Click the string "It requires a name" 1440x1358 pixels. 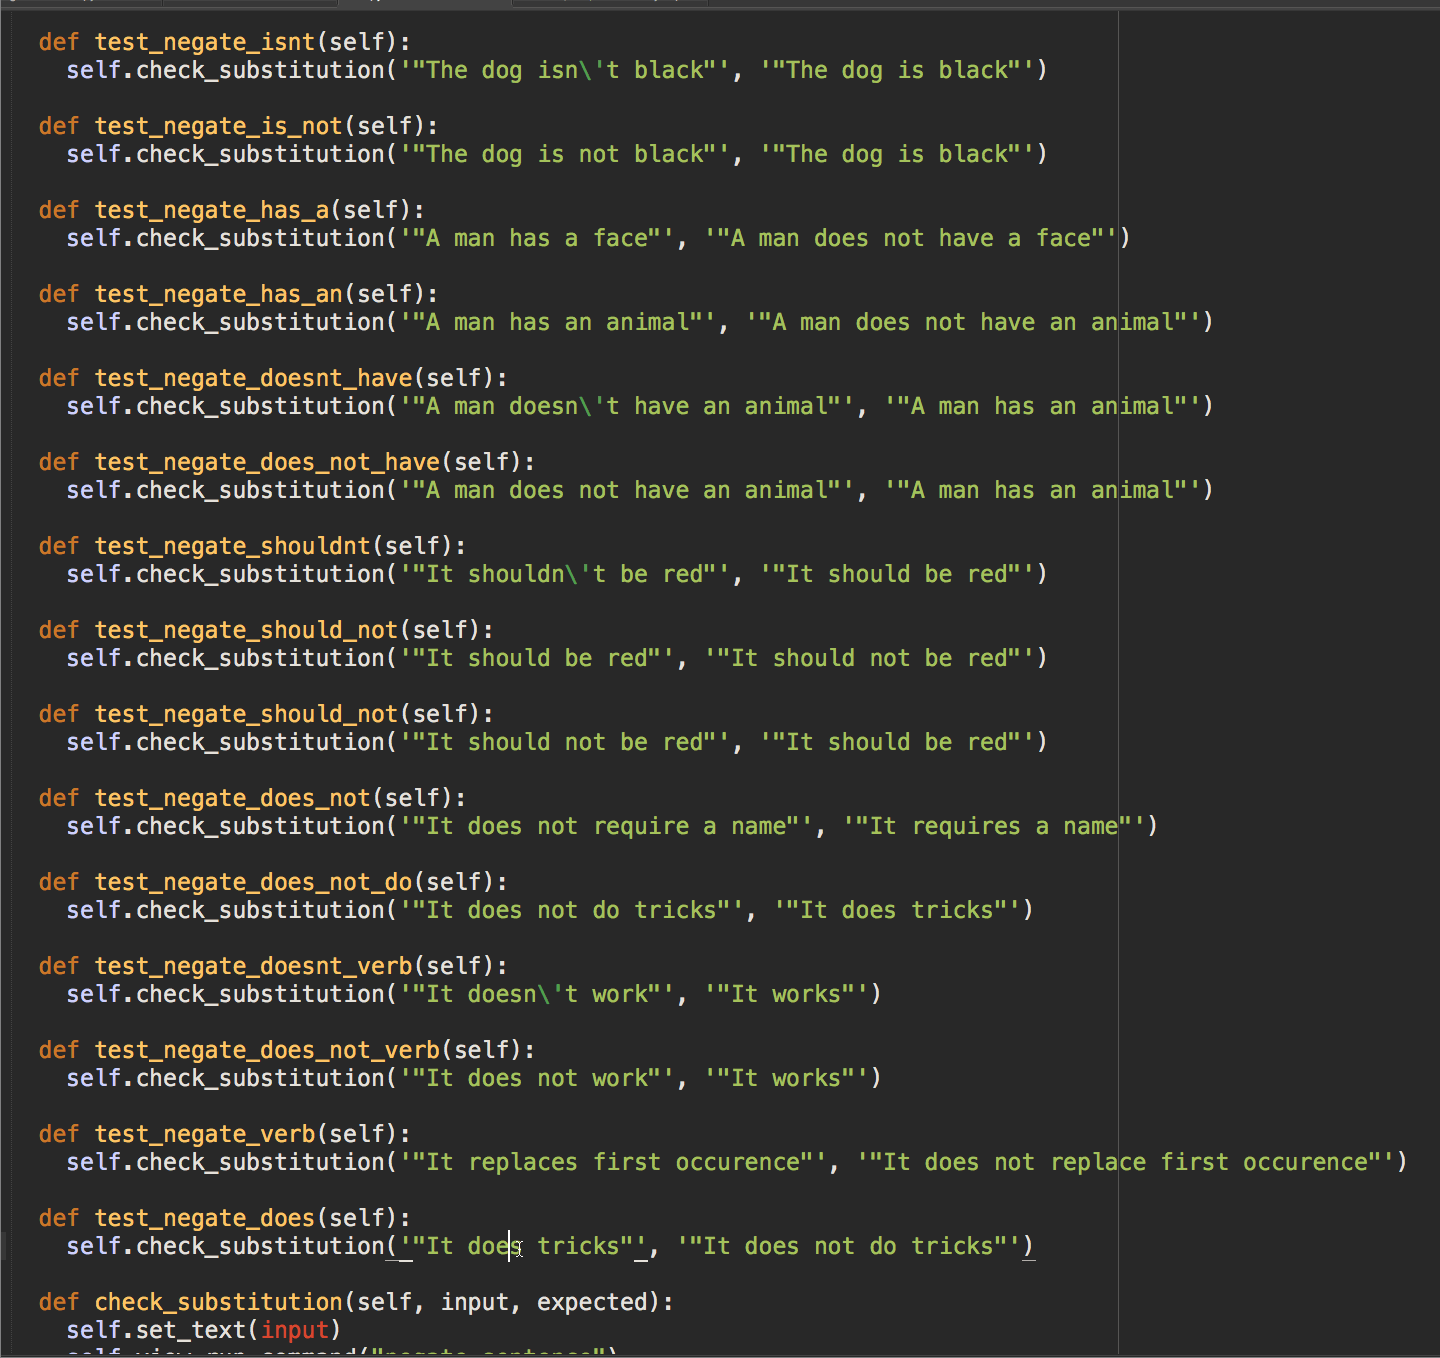[994, 826]
